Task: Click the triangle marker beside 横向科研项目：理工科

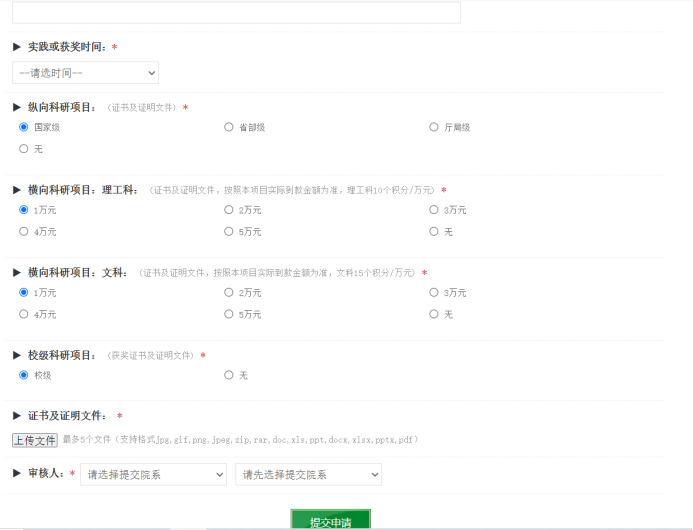Action: pyautogui.click(x=17, y=190)
